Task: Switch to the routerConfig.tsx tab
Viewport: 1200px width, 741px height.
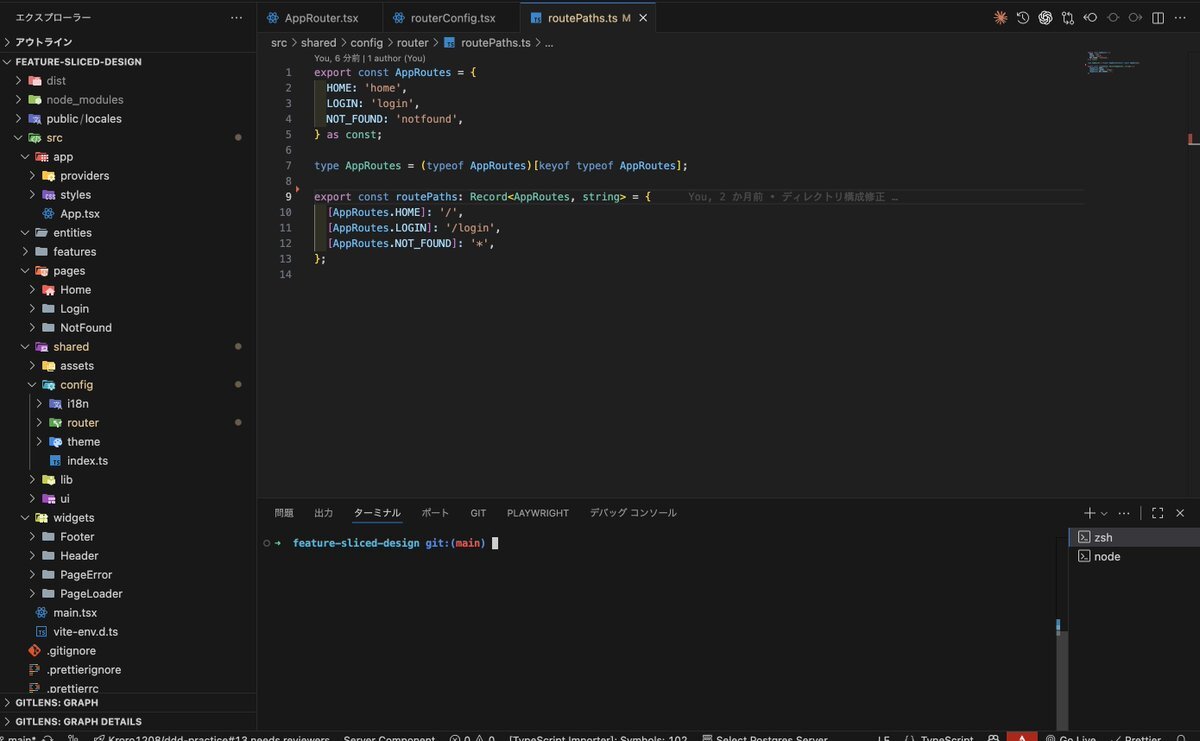Action: 452,18
